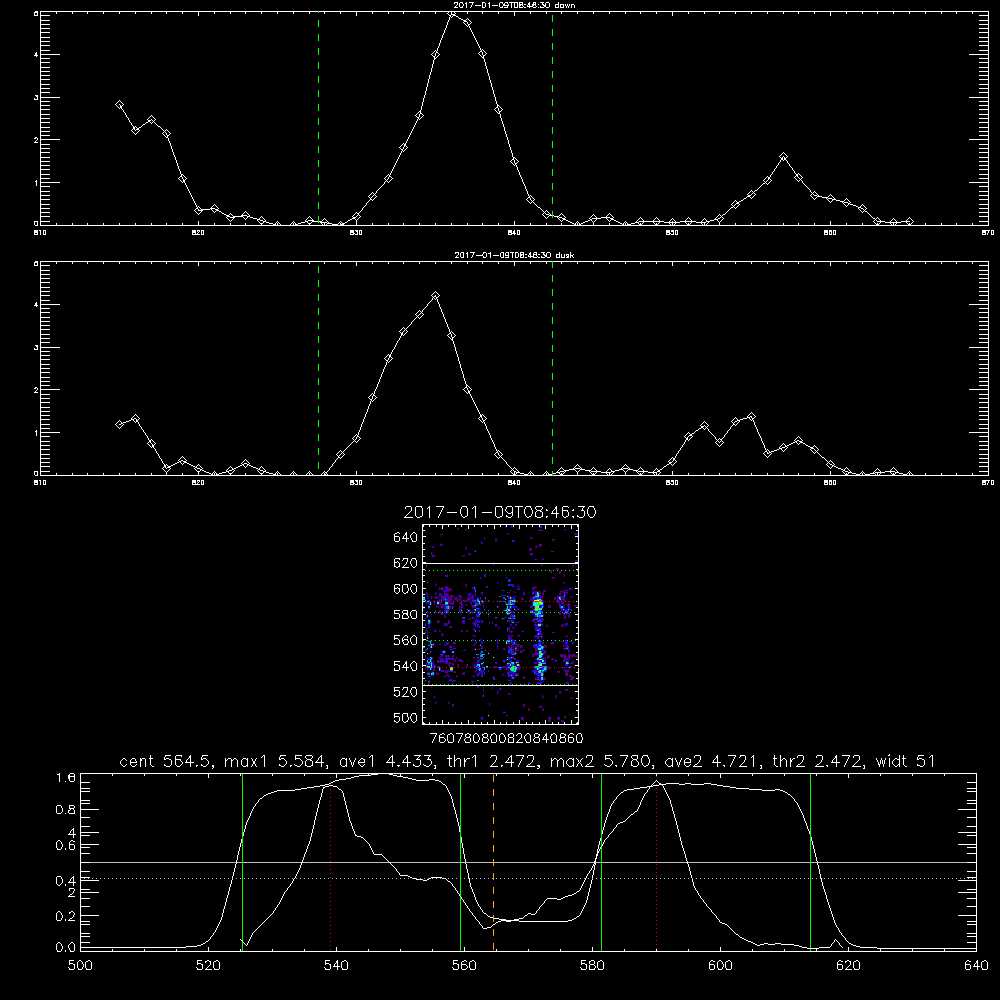The height and width of the screenshot is (1000, 1000).
Task: Click right green dashed line in dusk plot
Action: tap(552, 369)
